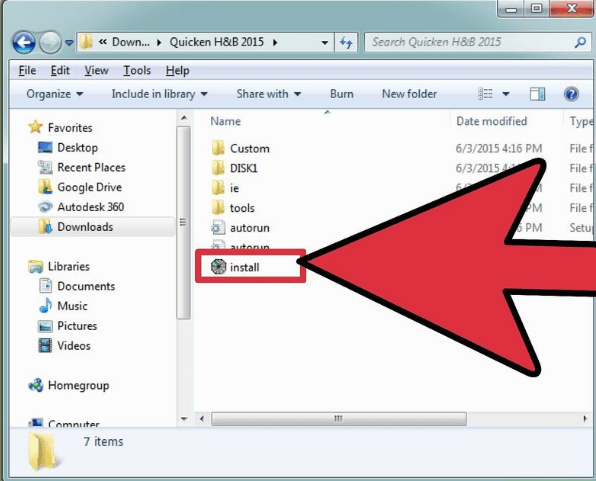Select Favorites in navigation pane
Screen dimensions: 596x481
click(x=70, y=128)
